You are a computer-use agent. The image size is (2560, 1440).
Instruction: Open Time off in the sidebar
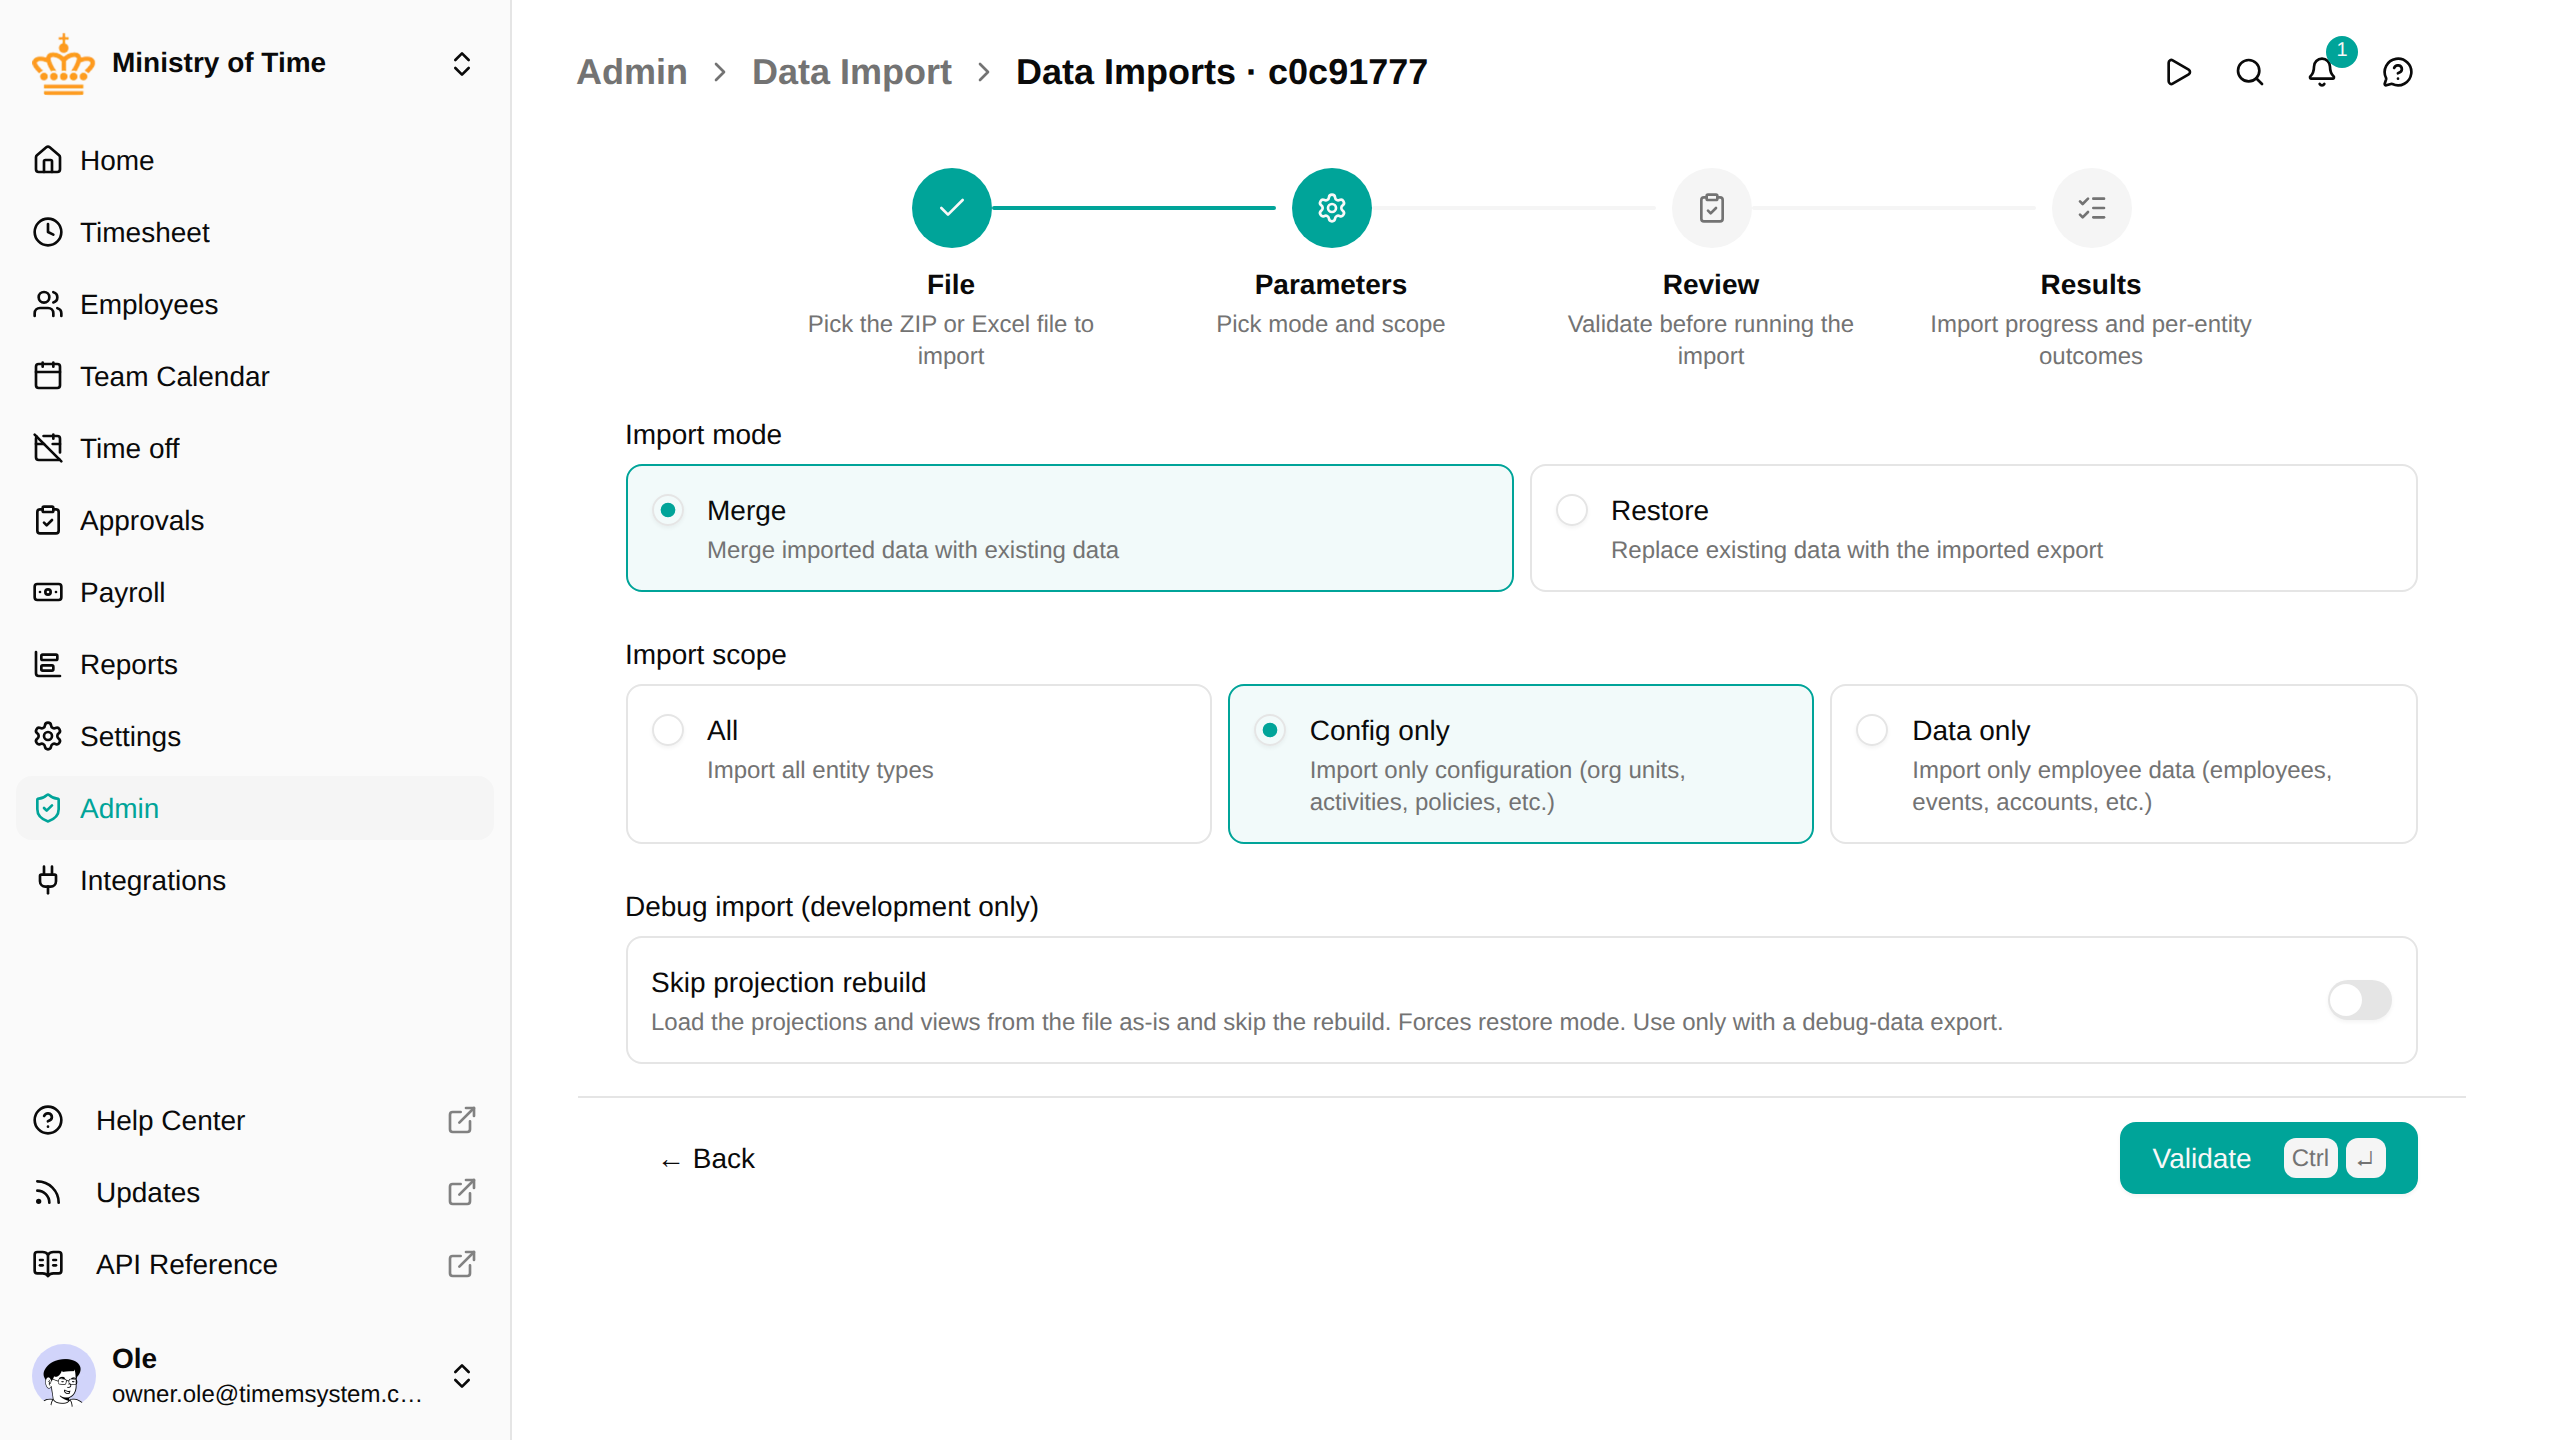coord(255,448)
